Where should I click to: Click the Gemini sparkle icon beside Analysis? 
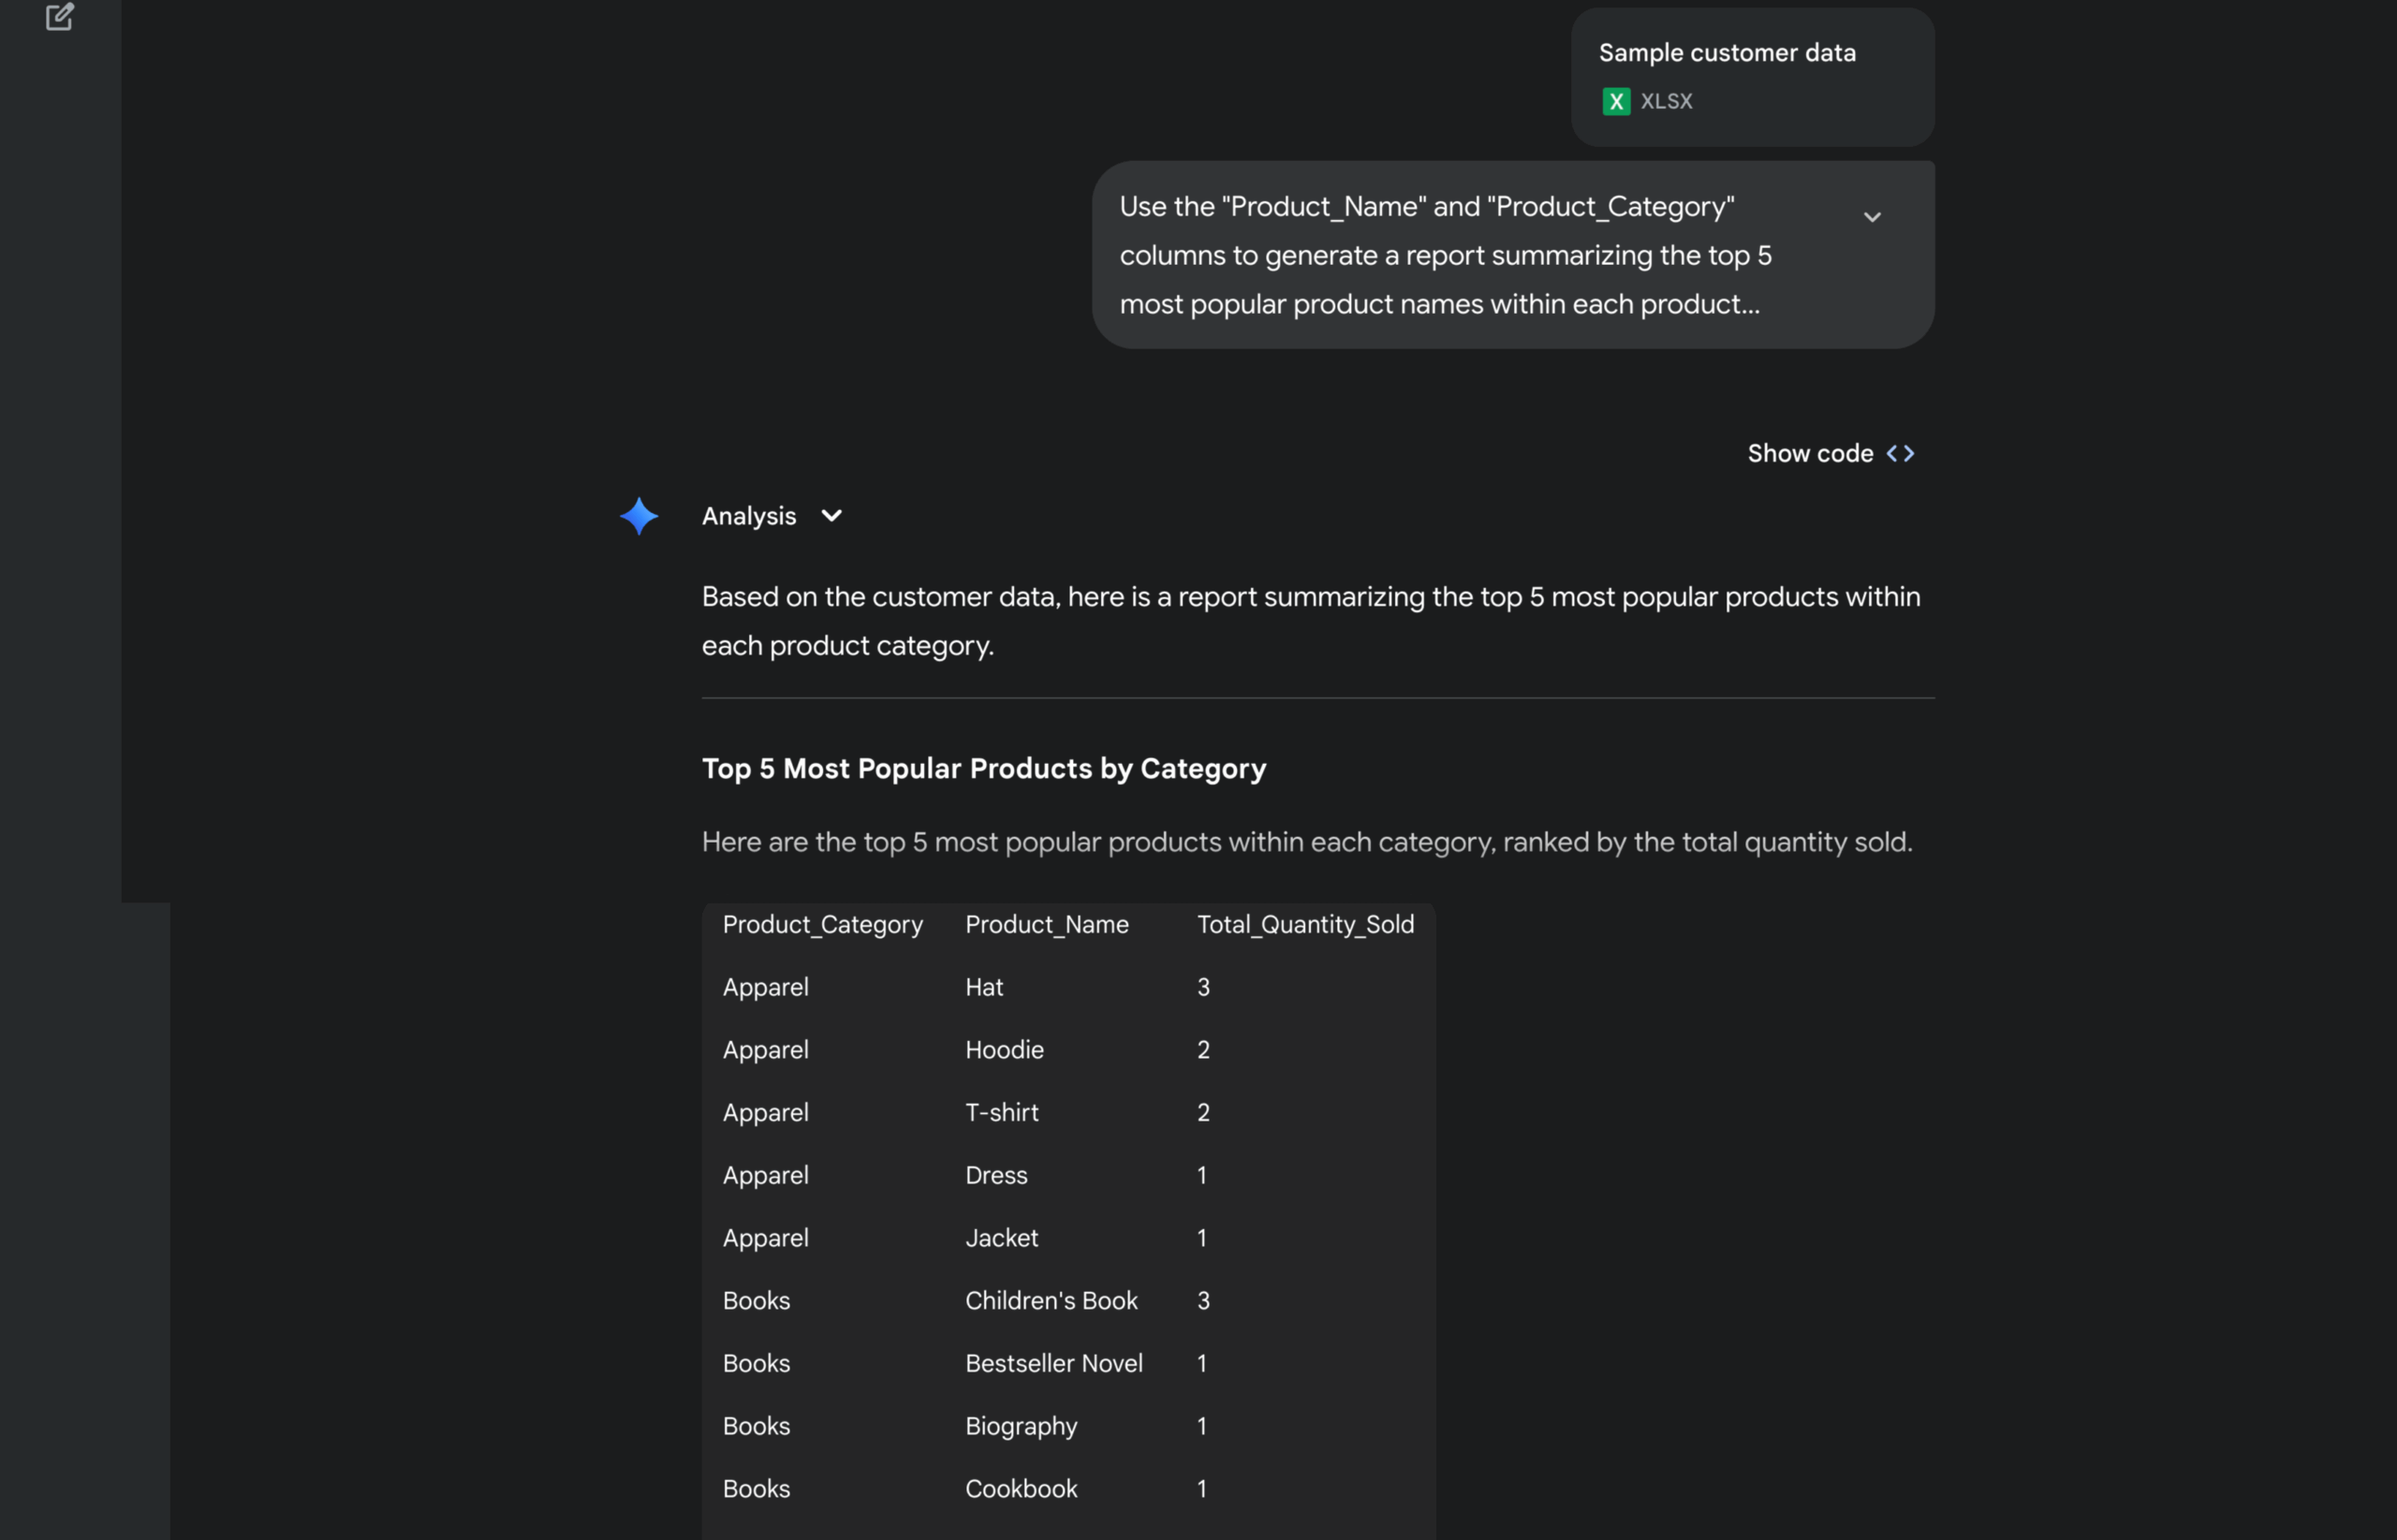(x=639, y=516)
